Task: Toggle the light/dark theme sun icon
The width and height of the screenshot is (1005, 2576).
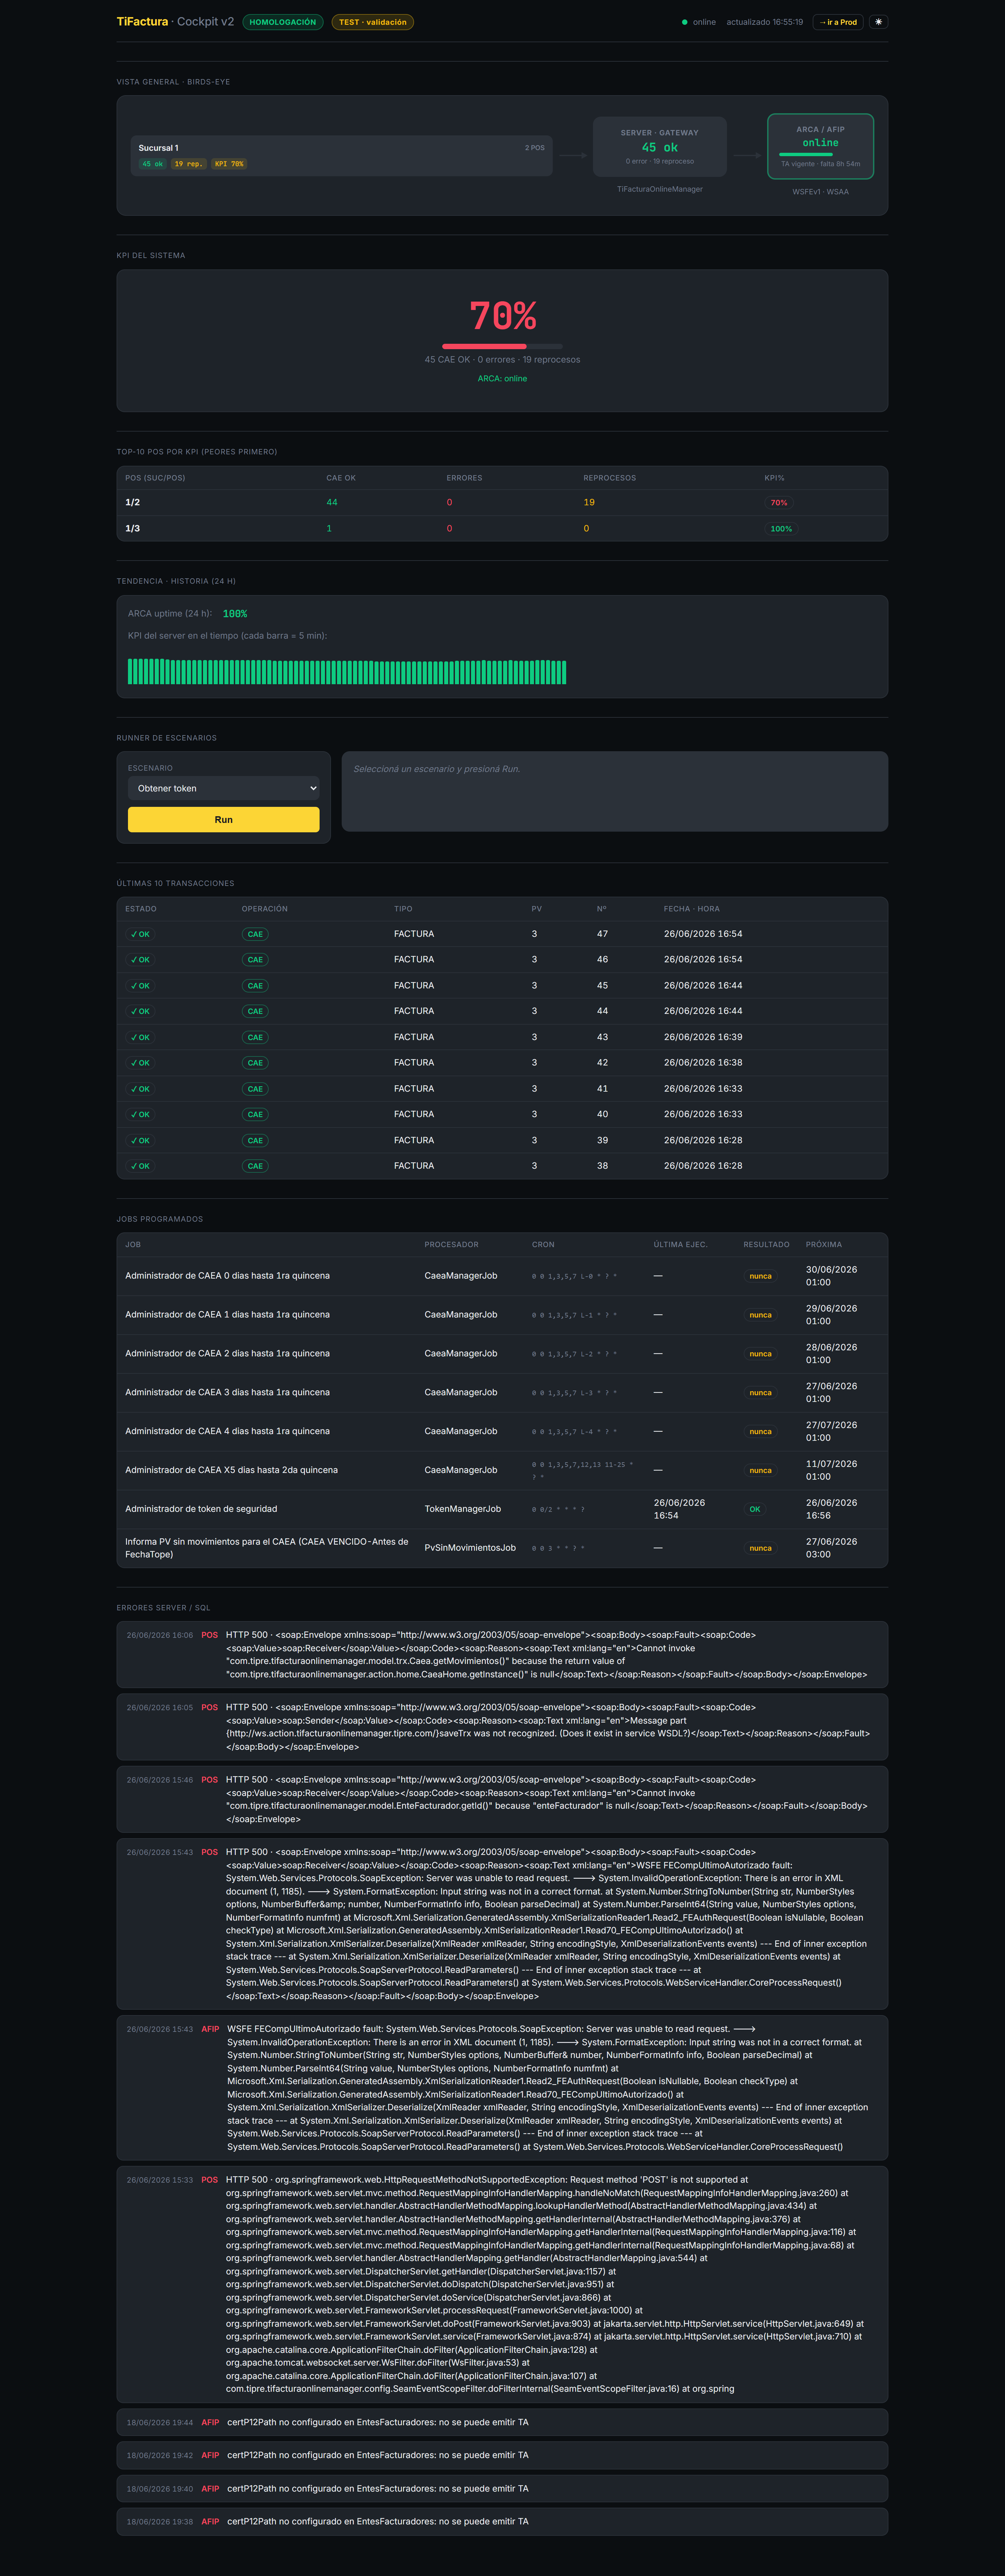Action: pos(878,22)
